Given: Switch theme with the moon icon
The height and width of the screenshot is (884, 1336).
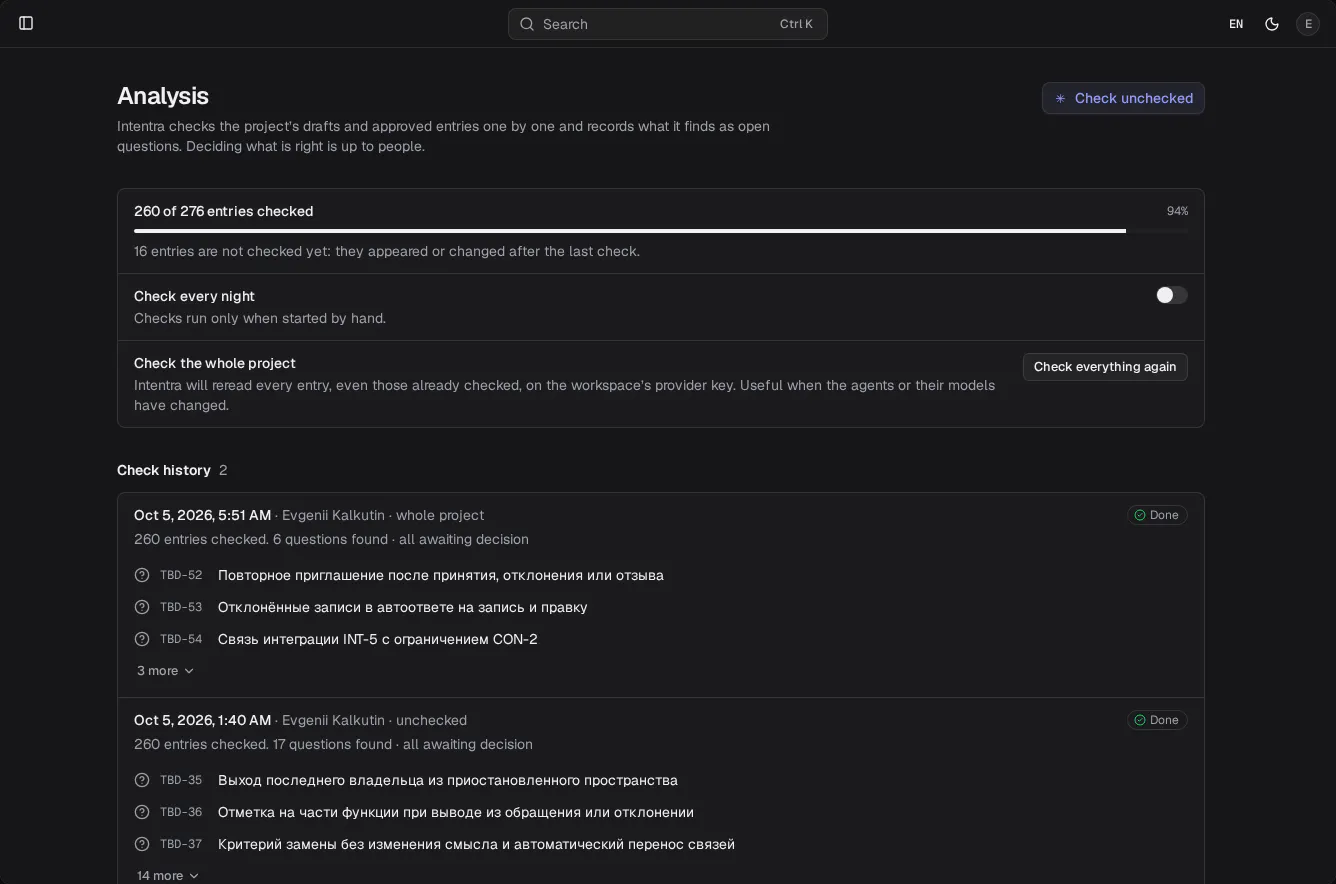Looking at the screenshot, I should 1272,24.
